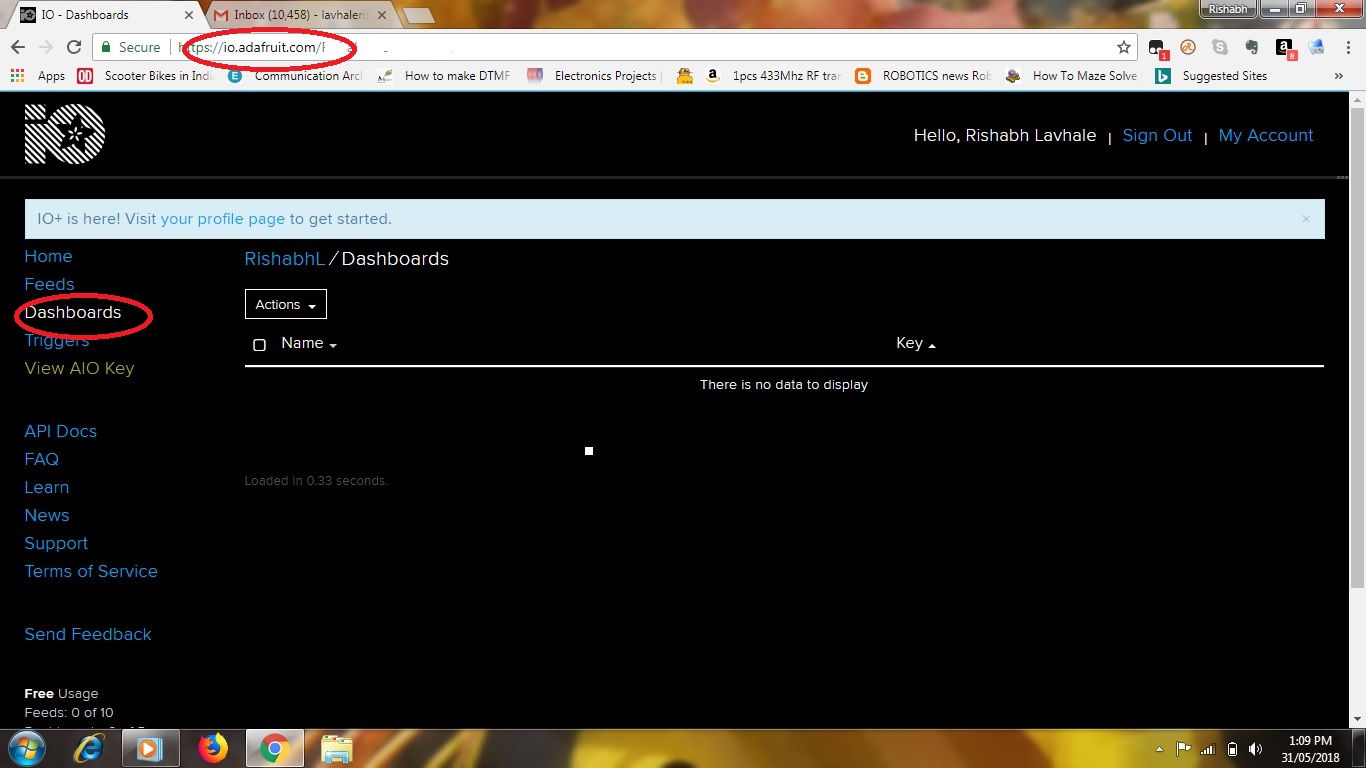The height and width of the screenshot is (768, 1366).
Task: Open the 1pcs 433Mhz RF bookmark
Action: [x=772, y=76]
